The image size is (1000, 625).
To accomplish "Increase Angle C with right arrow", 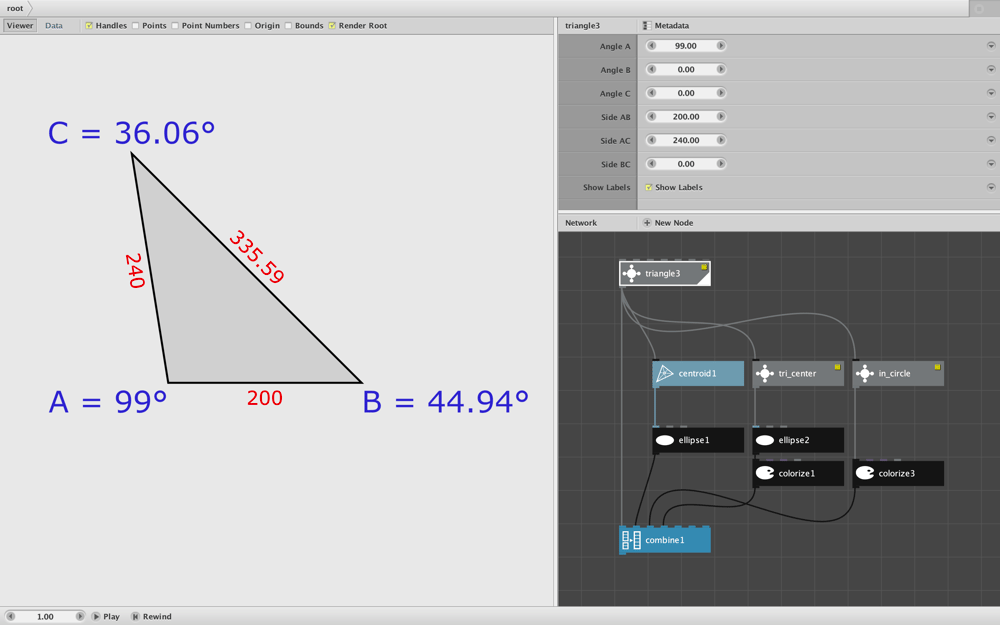I will coord(721,93).
